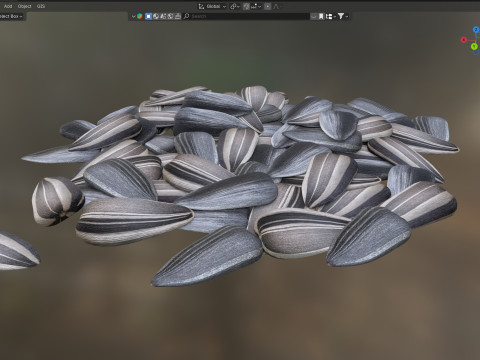Open proportional editing falloff curve

(276, 6)
